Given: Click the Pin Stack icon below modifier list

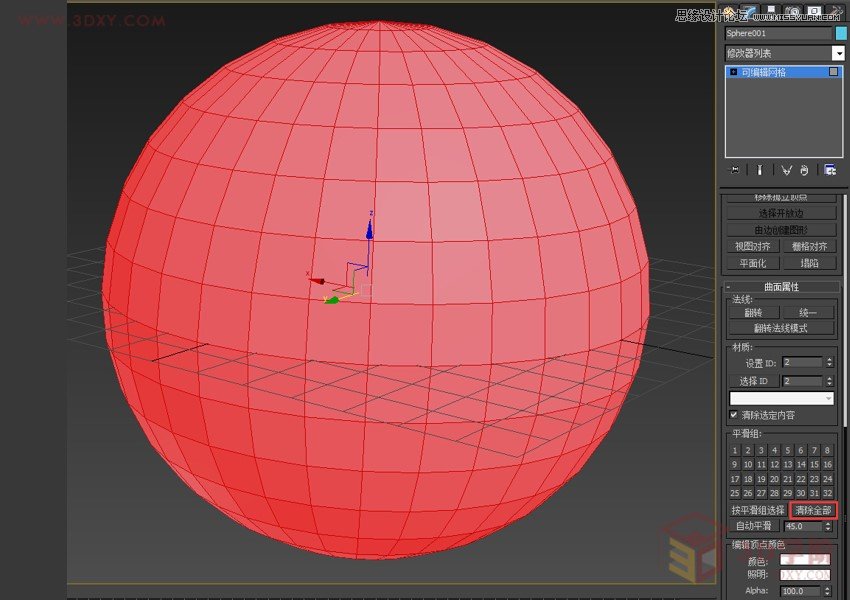Looking at the screenshot, I should point(735,168).
